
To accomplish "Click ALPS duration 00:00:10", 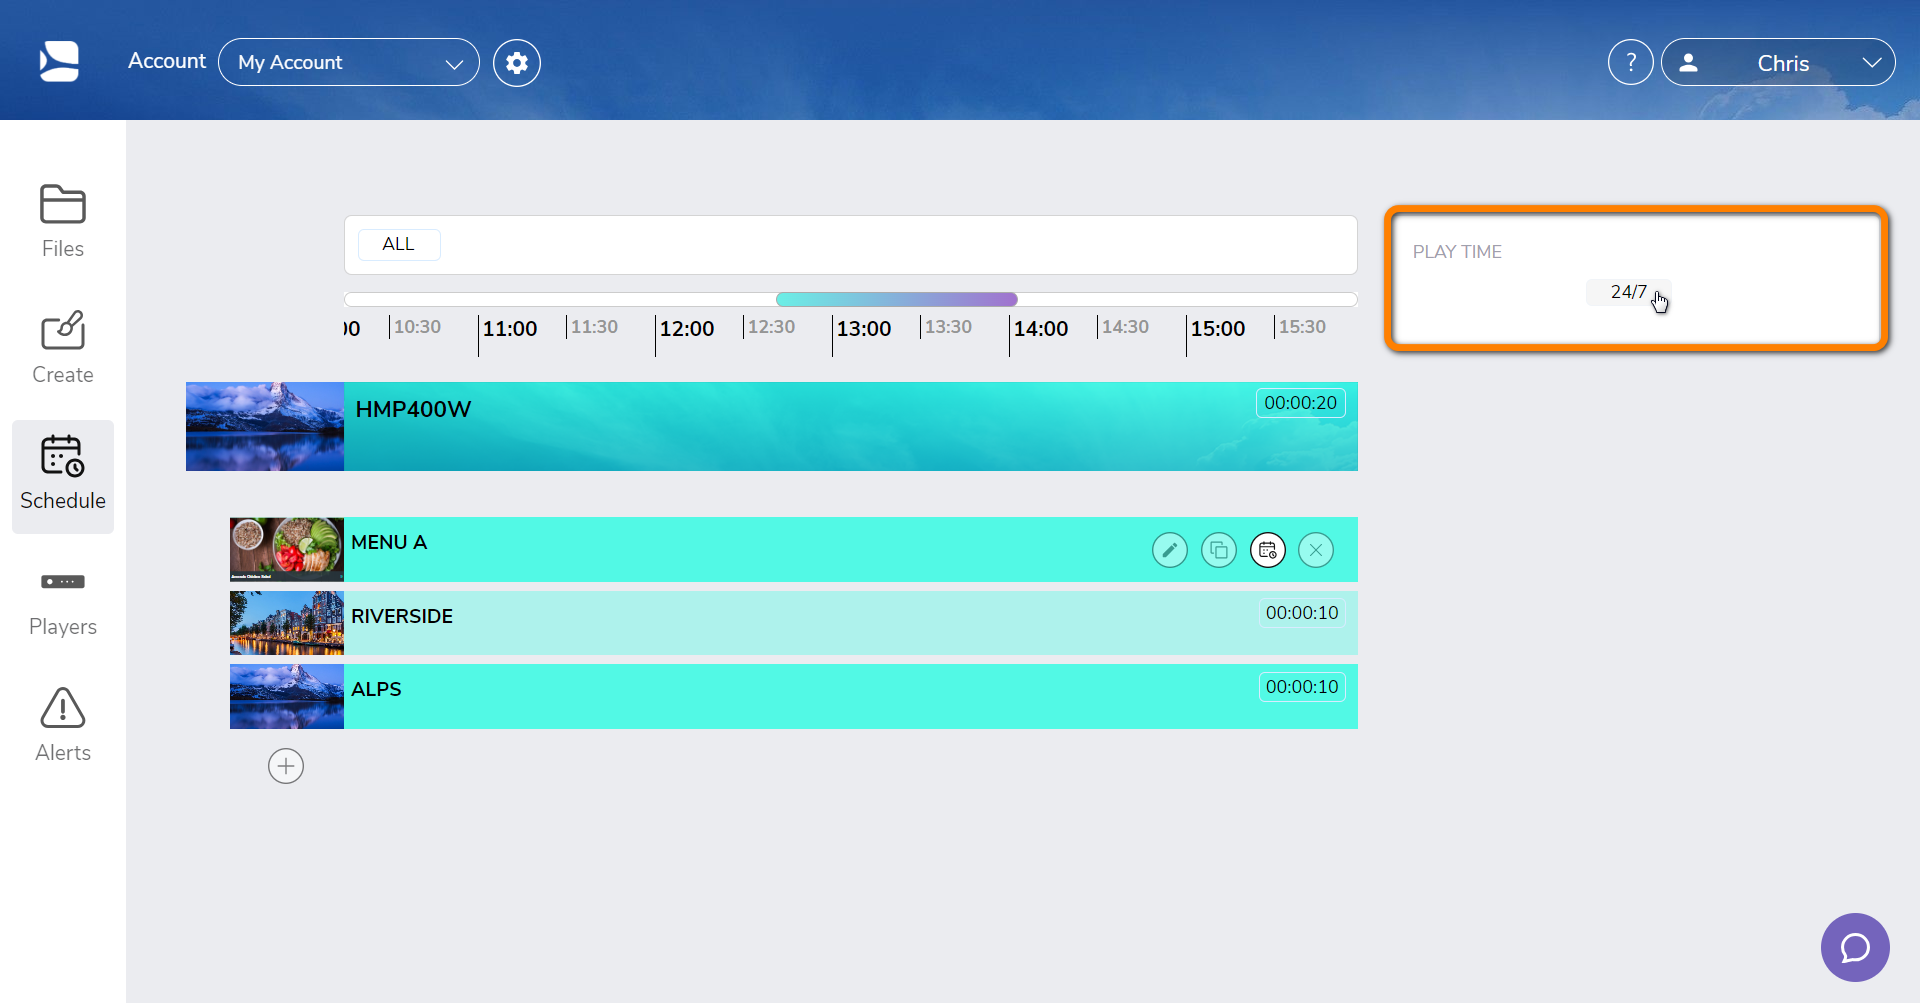I will [1302, 687].
